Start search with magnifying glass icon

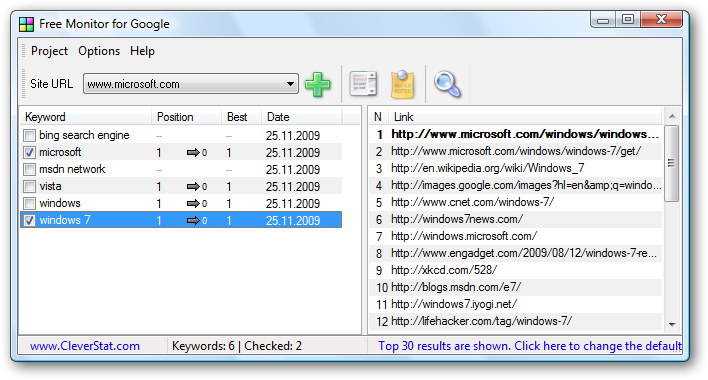[447, 84]
